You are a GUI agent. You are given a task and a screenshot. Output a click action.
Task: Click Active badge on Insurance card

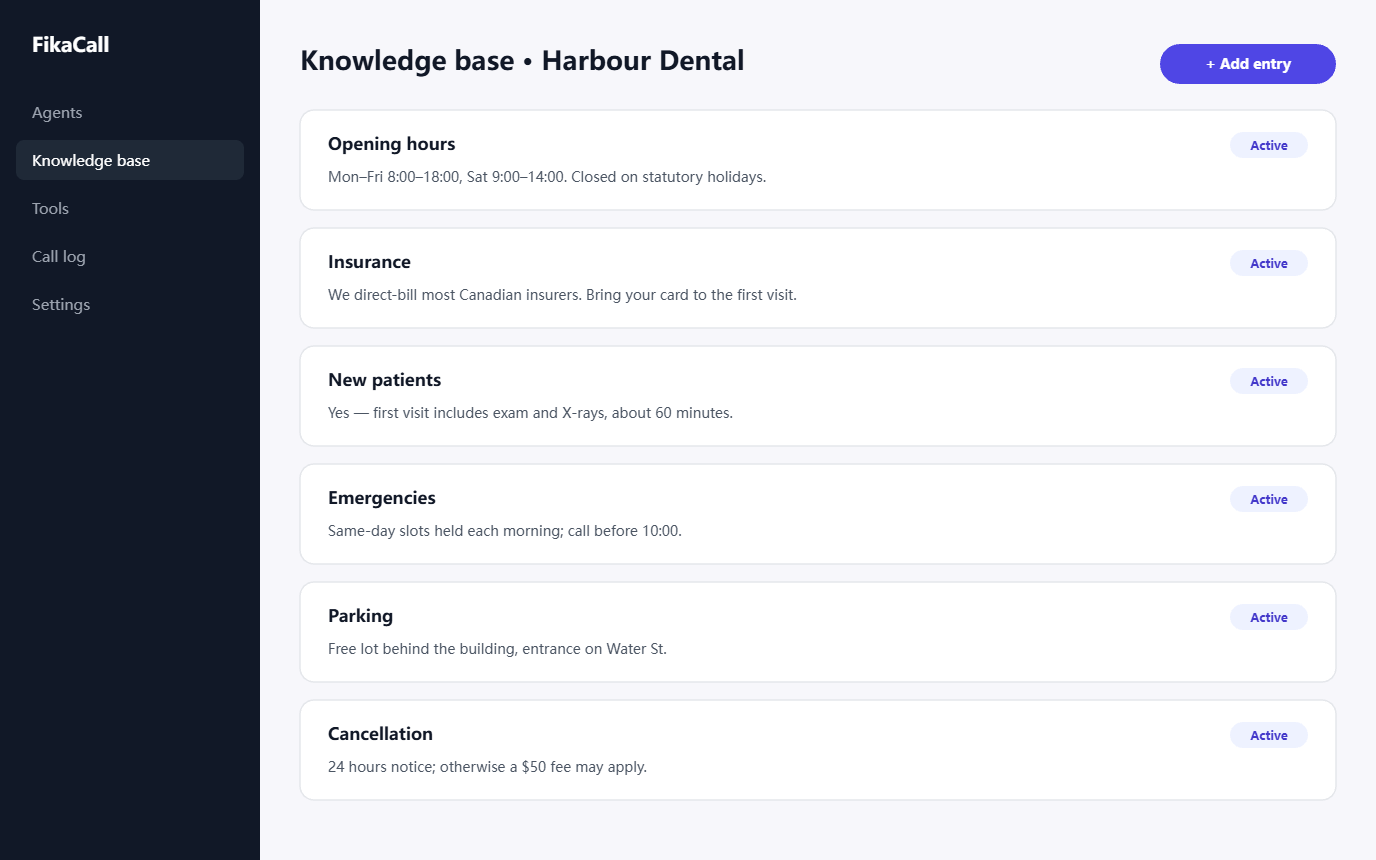[1269, 263]
